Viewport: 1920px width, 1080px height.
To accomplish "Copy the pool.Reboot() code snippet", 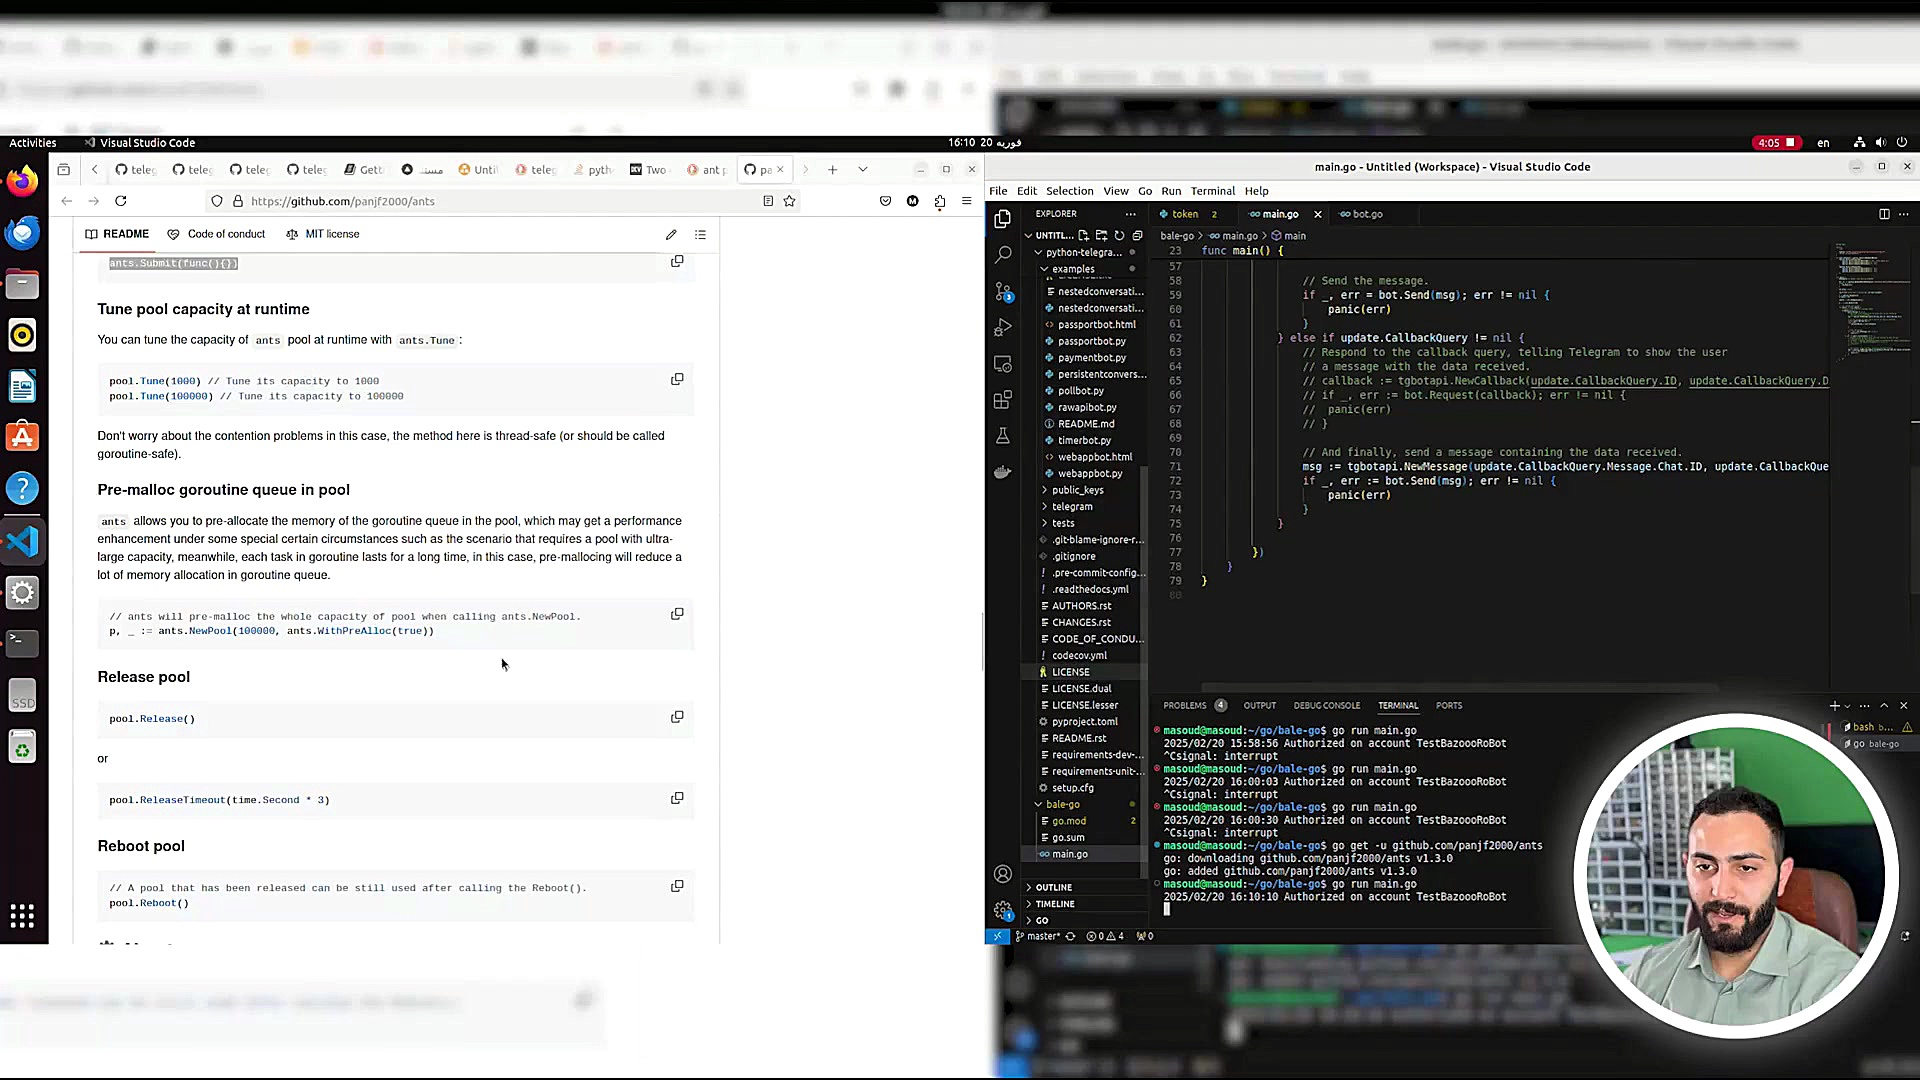I will [x=677, y=886].
